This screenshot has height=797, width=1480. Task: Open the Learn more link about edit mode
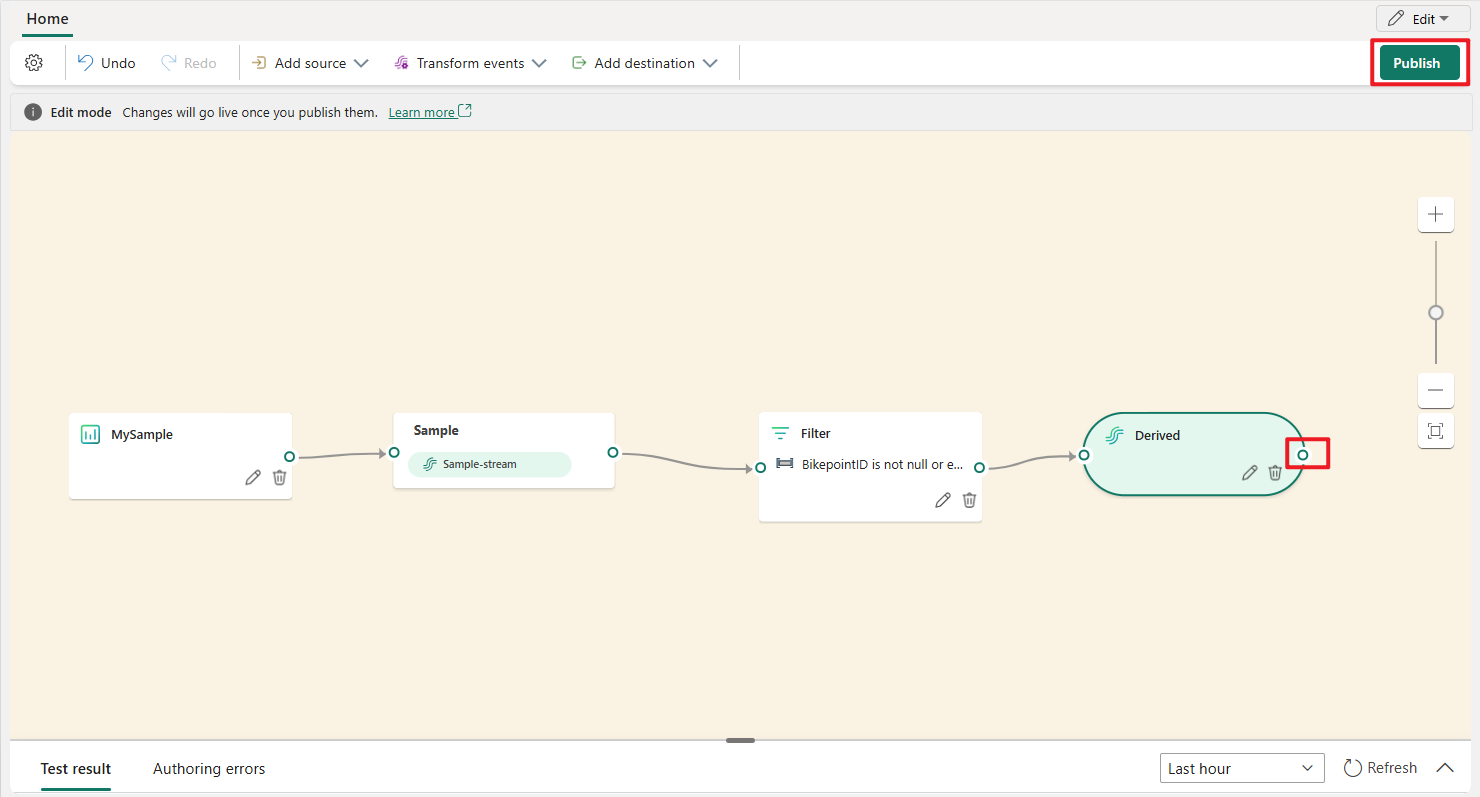click(423, 111)
